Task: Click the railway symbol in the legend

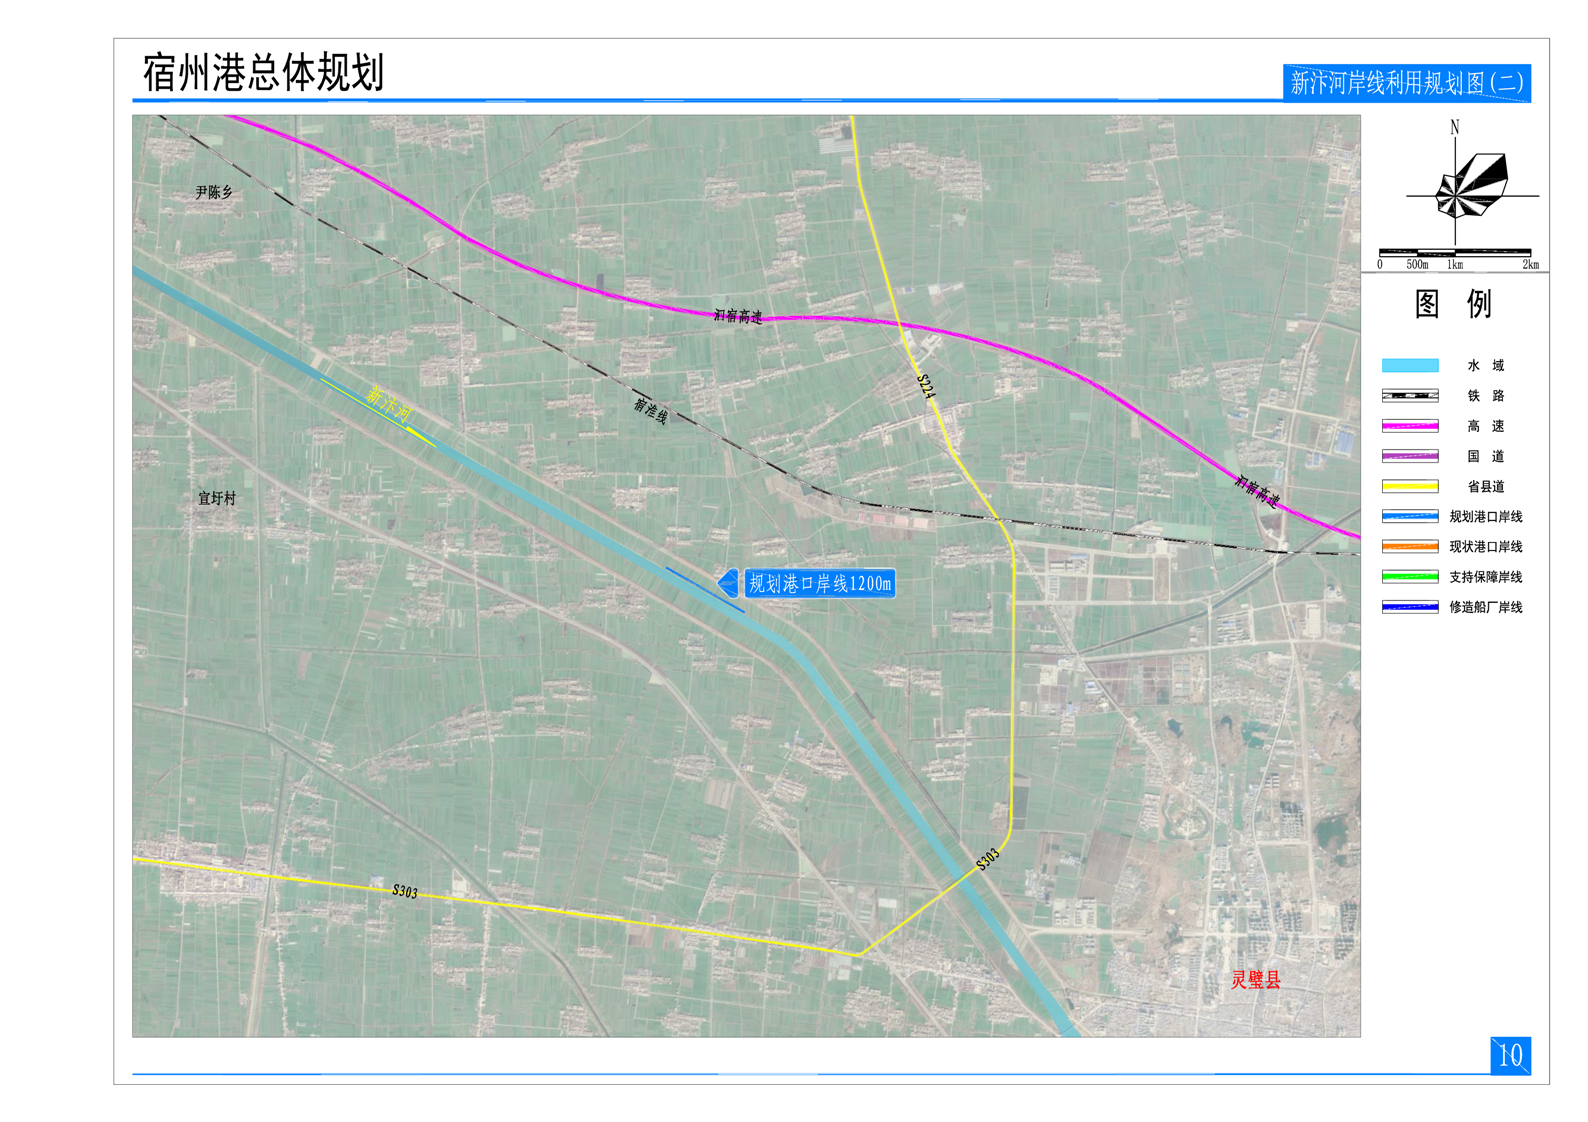Action: tap(1409, 396)
